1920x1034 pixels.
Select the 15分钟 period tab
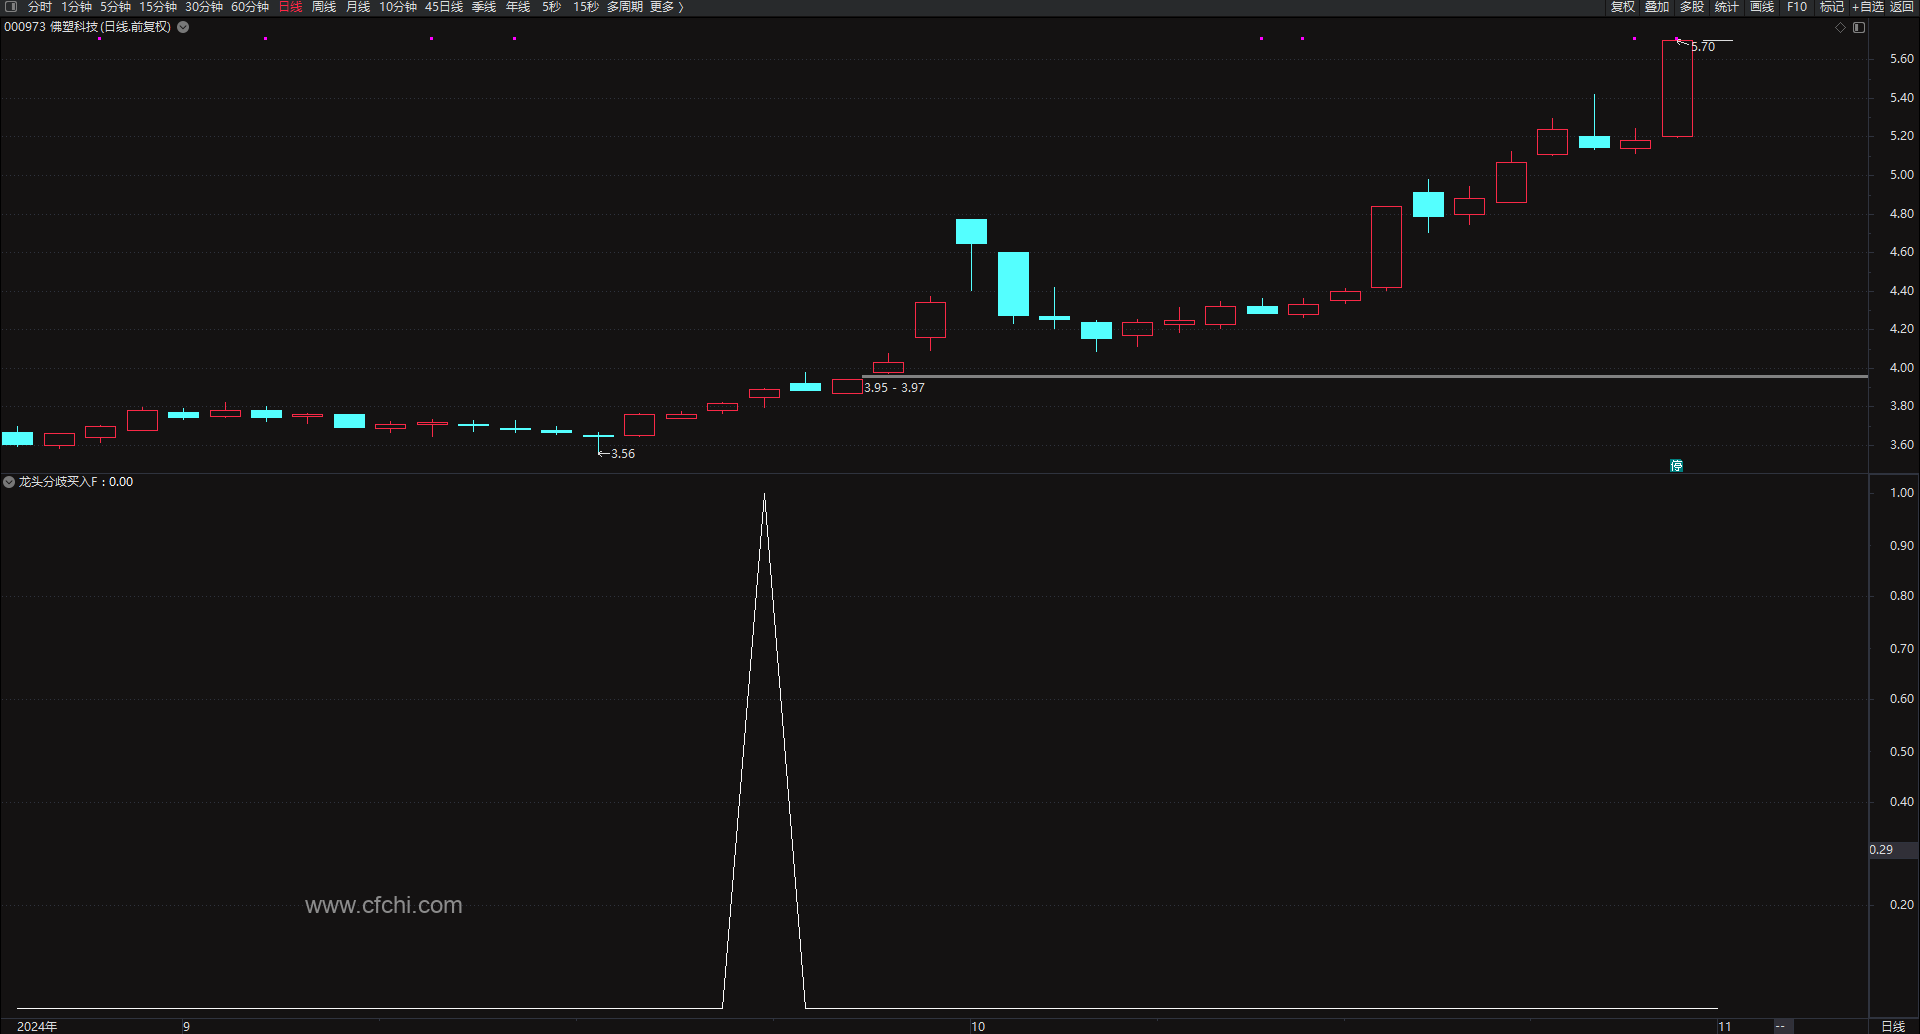(x=158, y=7)
